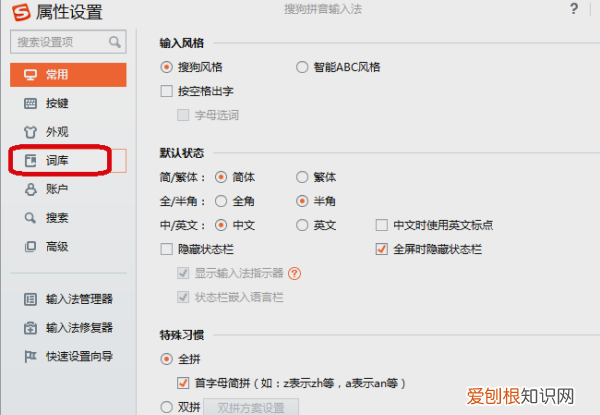Select 中文 radio button

click(x=221, y=225)
